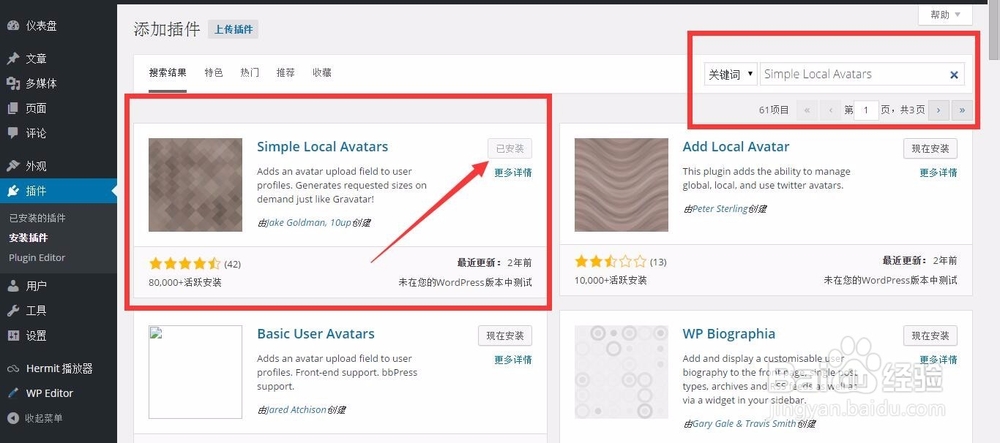Click the current page number field
Image resolution: width=1000 pixels, height=443 pixels.
pos(866,110)
